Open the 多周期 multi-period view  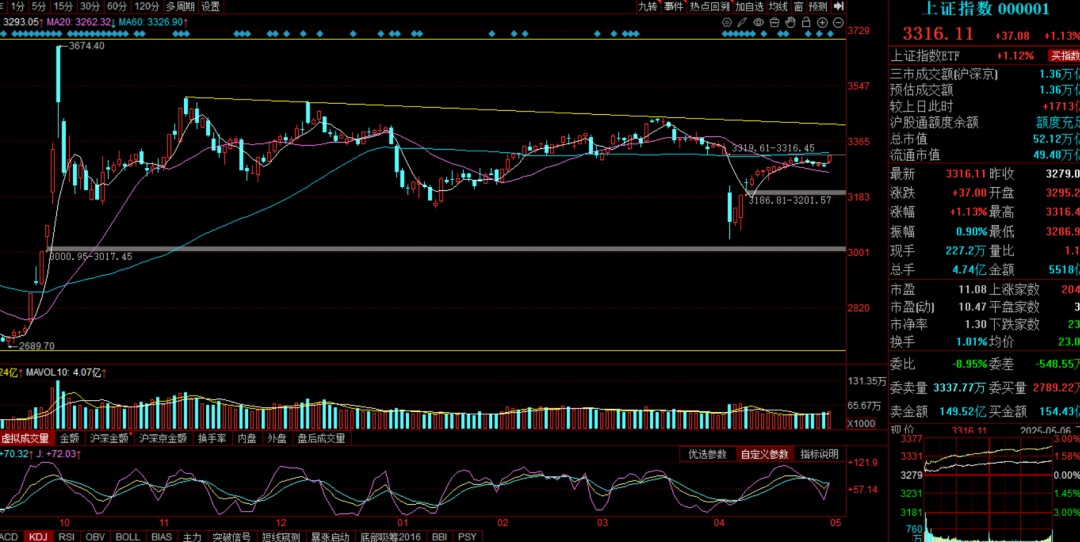coord(180,6)
